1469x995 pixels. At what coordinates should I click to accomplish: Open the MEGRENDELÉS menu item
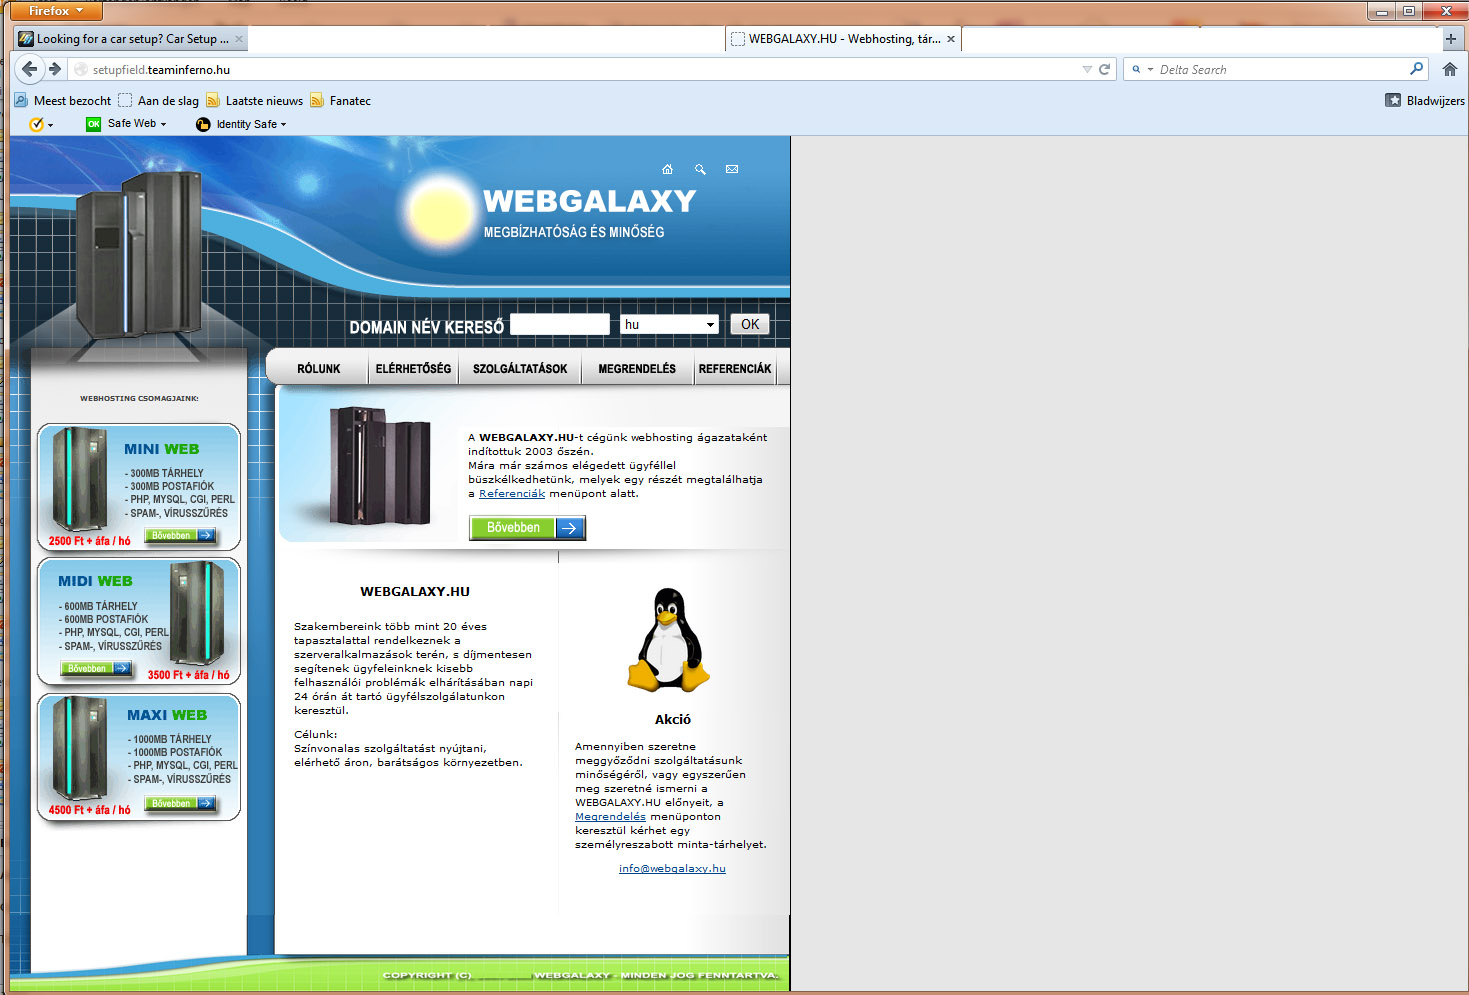pos(637,369)
